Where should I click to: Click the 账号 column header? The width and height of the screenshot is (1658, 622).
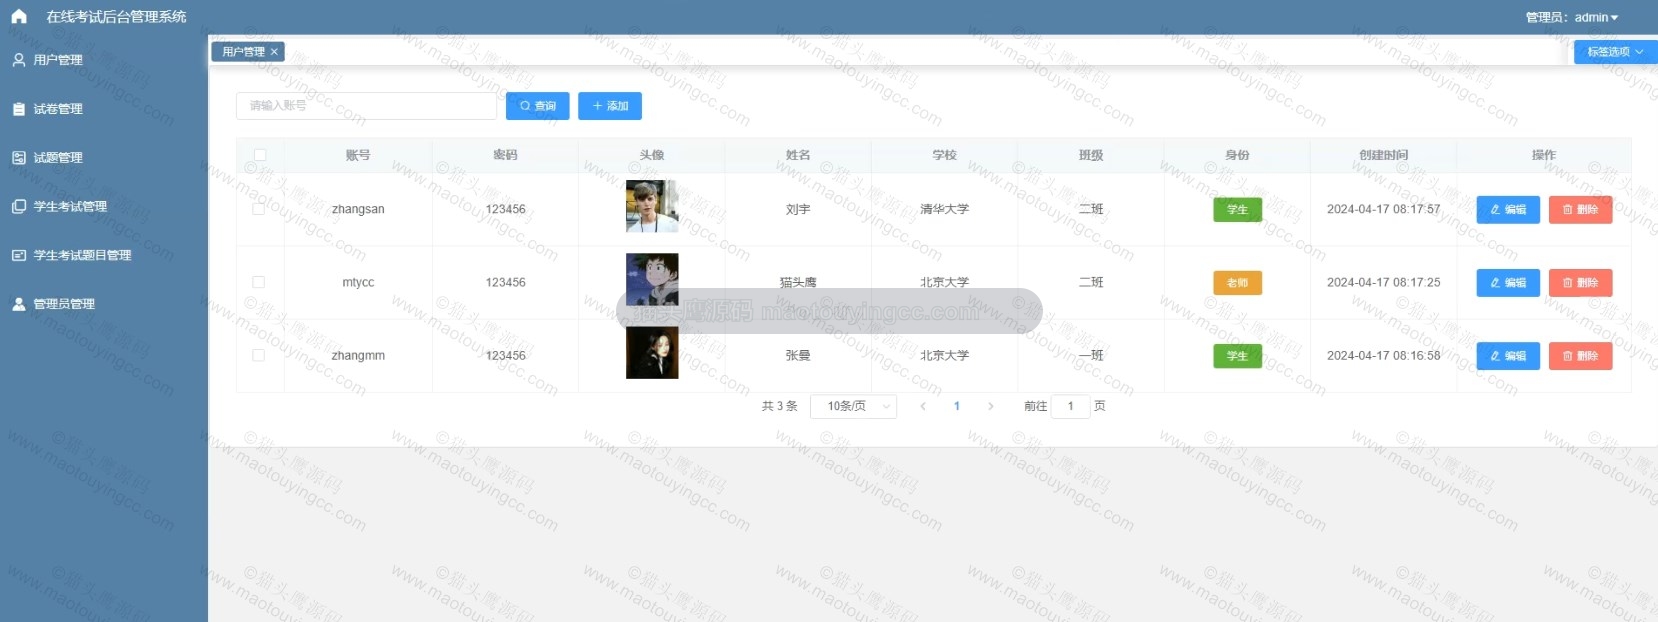[358, 155]
